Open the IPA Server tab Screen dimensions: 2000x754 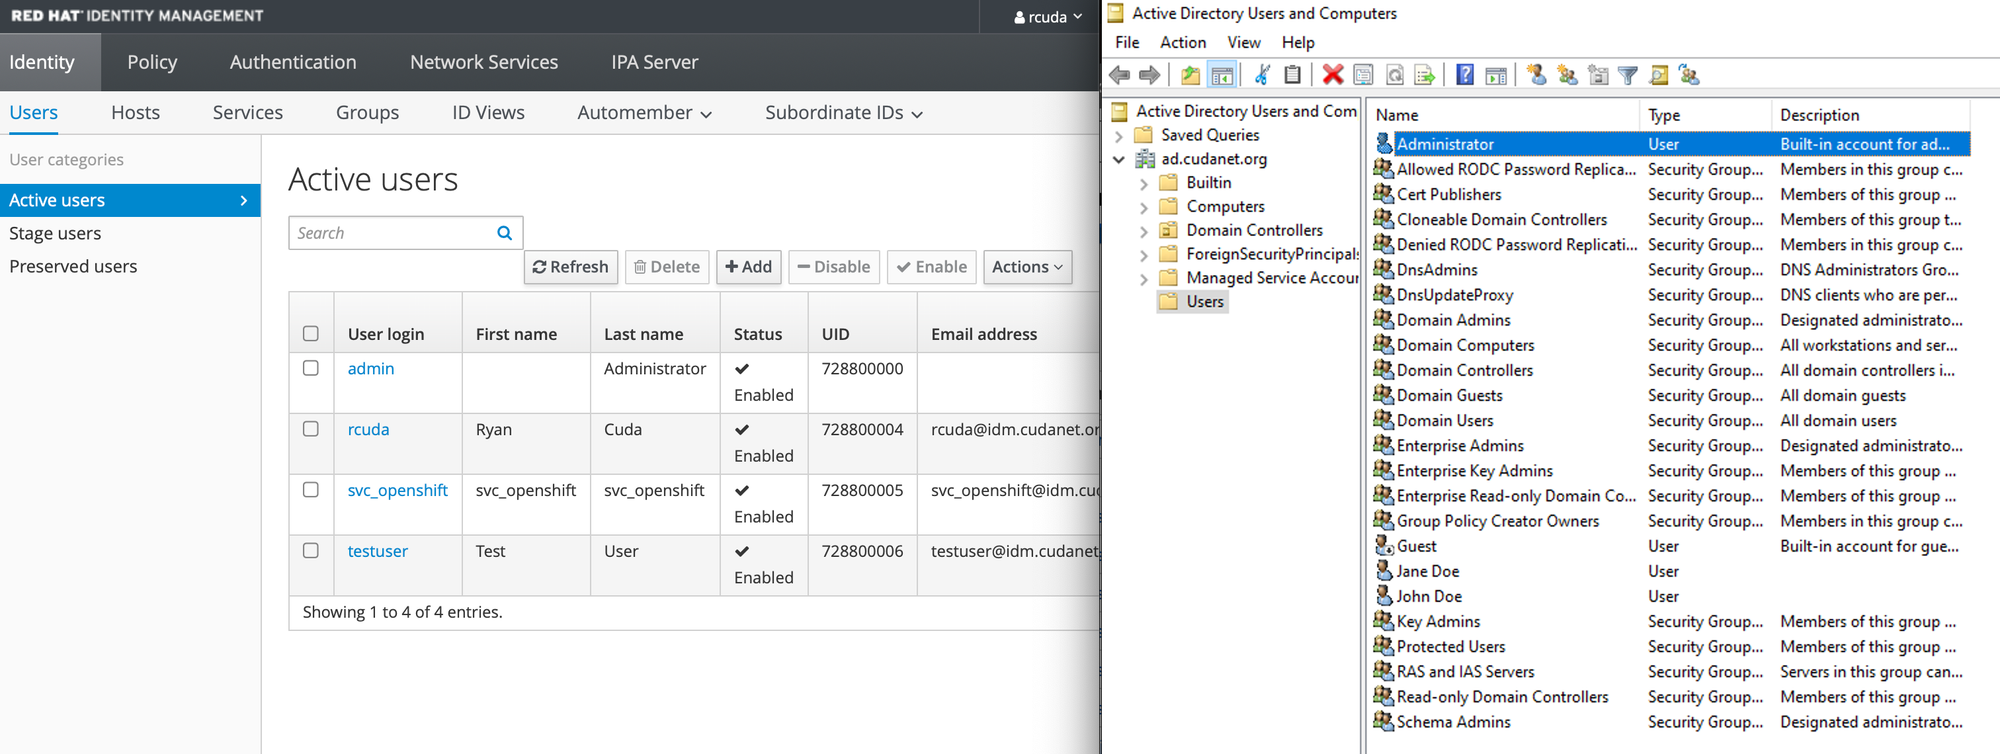tap(655, 62)
